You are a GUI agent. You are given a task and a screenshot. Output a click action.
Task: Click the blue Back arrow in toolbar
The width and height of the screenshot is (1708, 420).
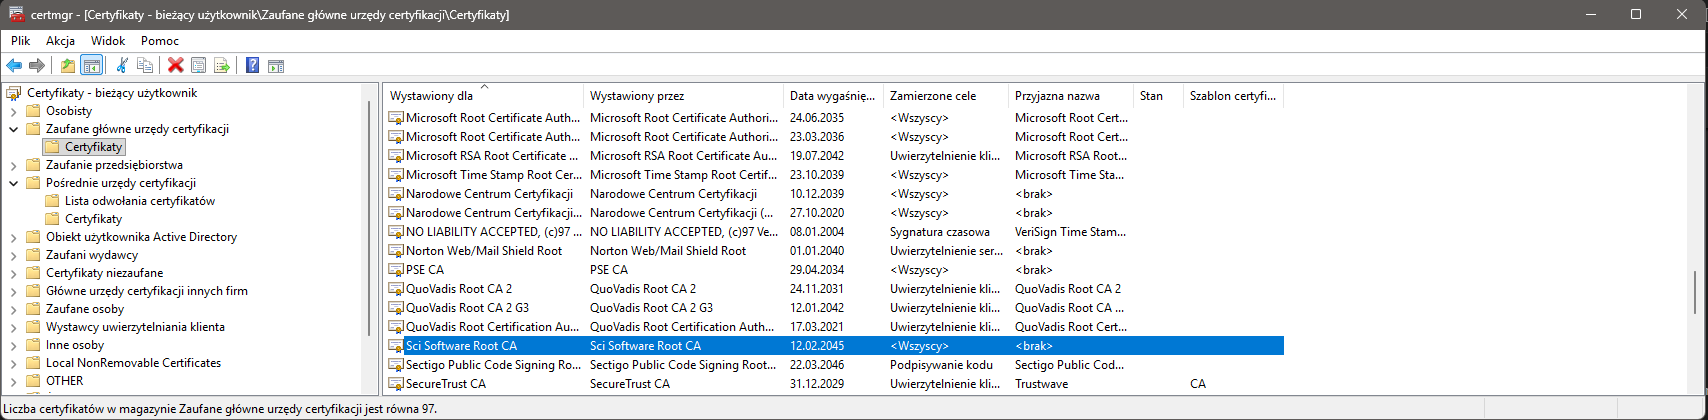coord(14,66)
